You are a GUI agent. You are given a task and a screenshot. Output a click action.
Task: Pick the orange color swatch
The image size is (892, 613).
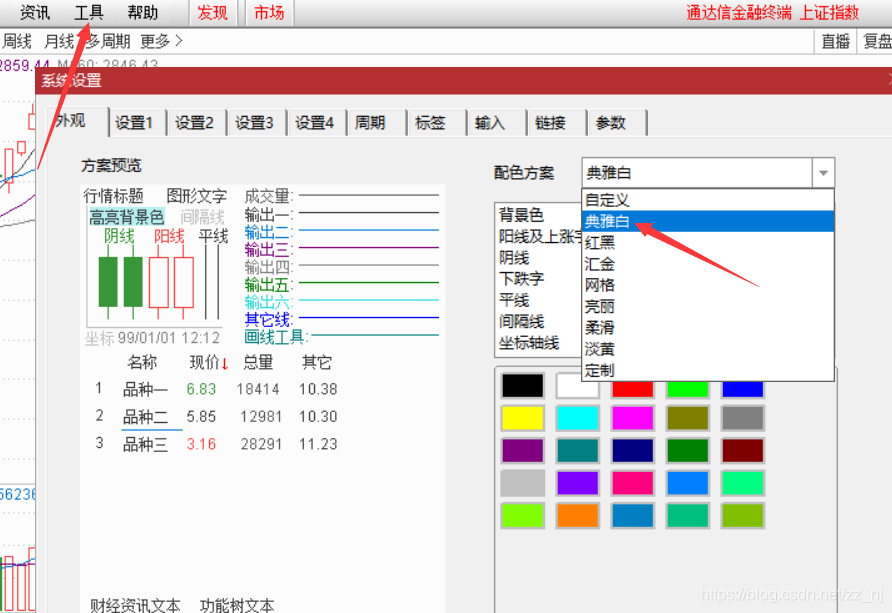click(x=577, y=516)
